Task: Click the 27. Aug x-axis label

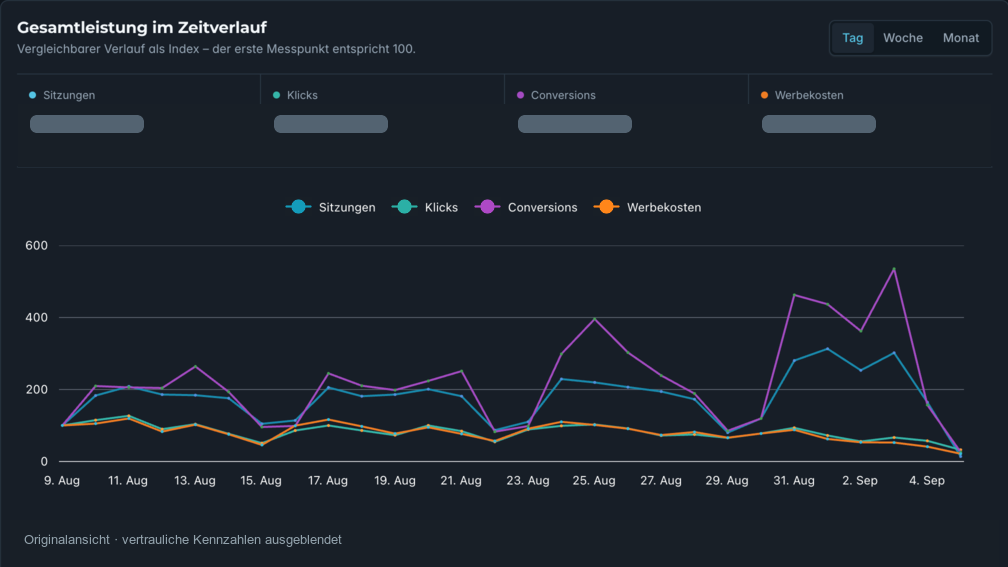Action: (661, 480)
